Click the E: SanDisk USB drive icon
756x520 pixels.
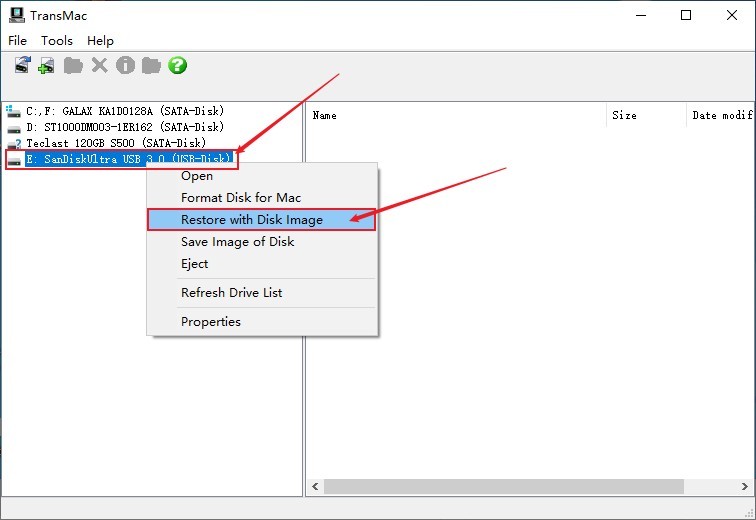pos(14,161)
